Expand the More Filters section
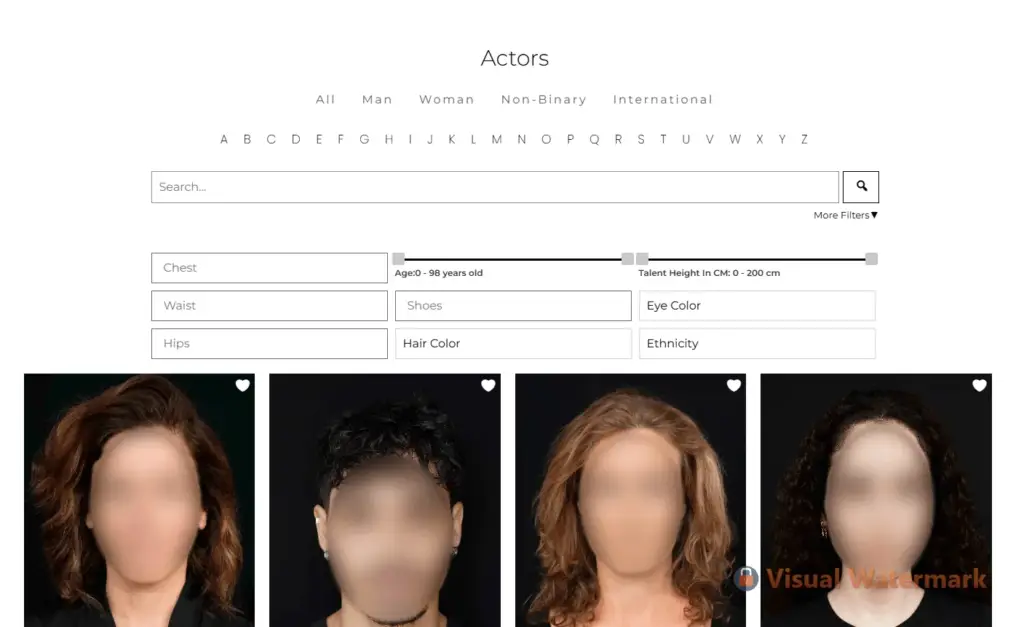 (845, 216)
